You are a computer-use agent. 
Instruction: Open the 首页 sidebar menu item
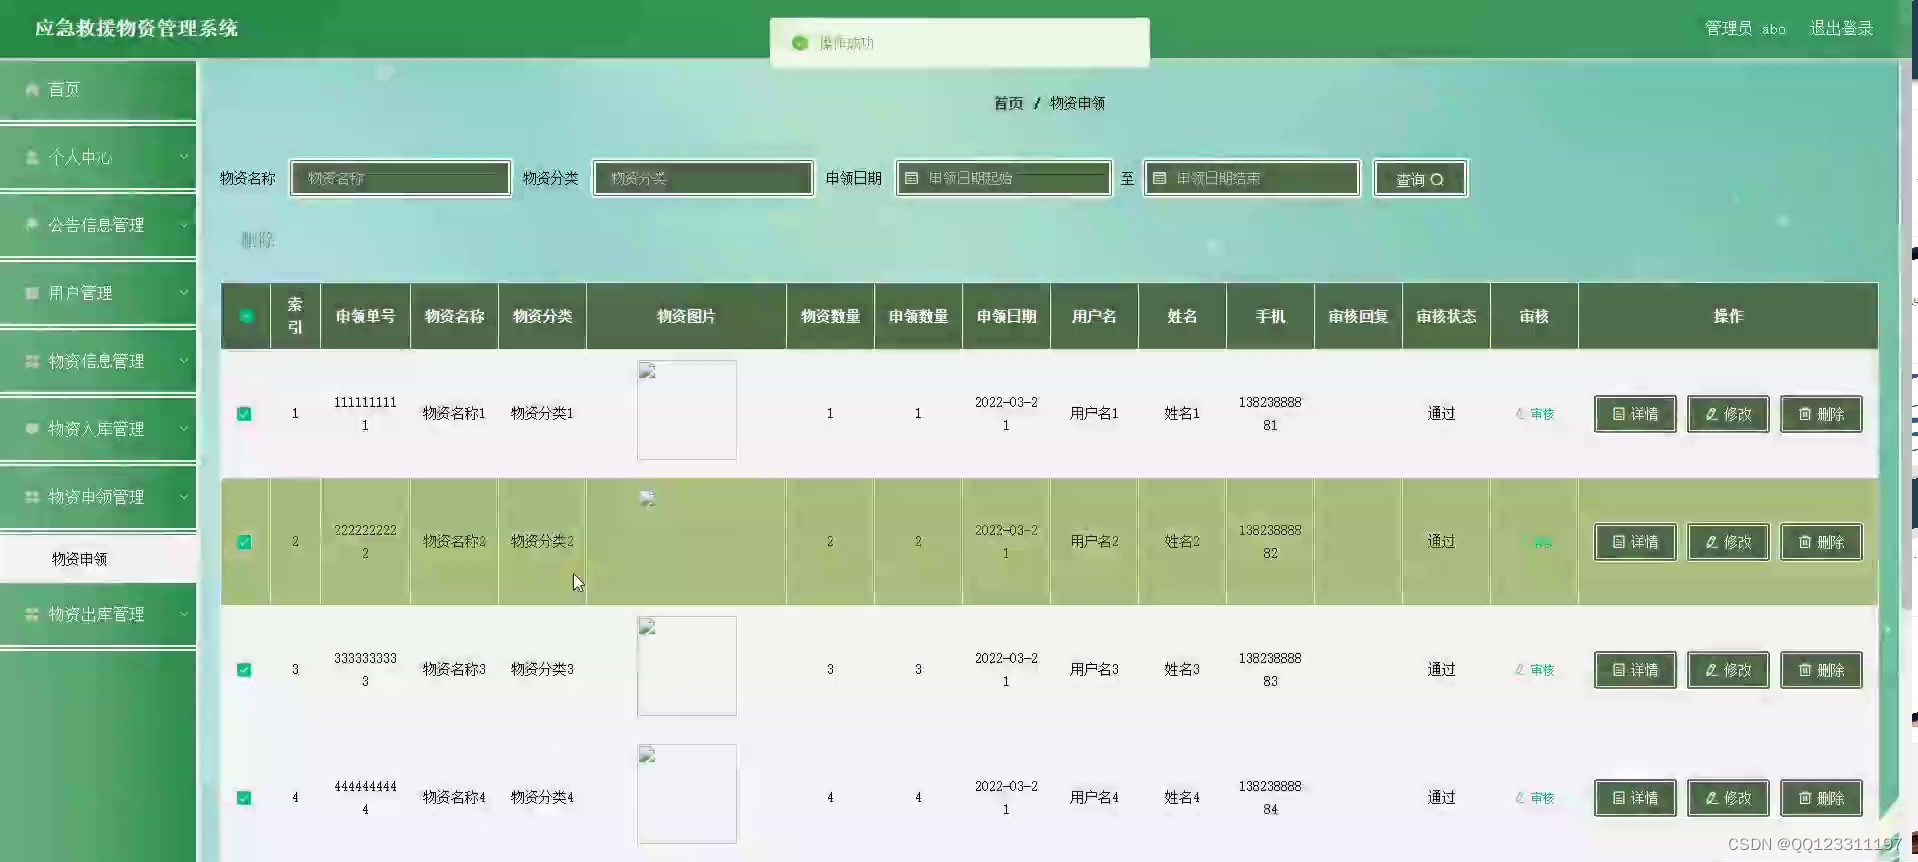98,90
